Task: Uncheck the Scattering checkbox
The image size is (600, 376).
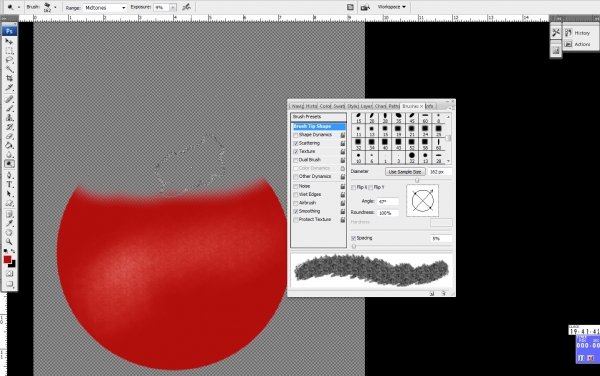Action: (295, 143)
